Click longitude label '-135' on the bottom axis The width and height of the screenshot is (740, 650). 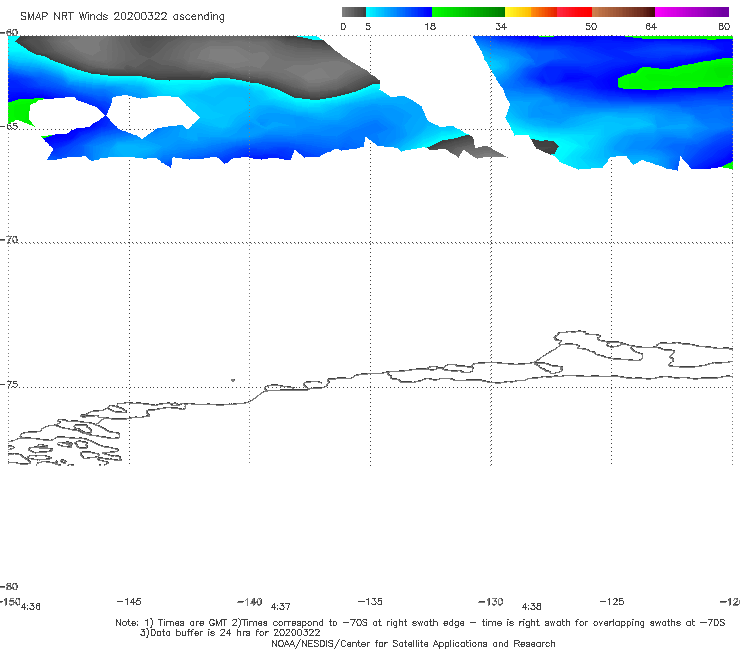(x=370, y=601)
